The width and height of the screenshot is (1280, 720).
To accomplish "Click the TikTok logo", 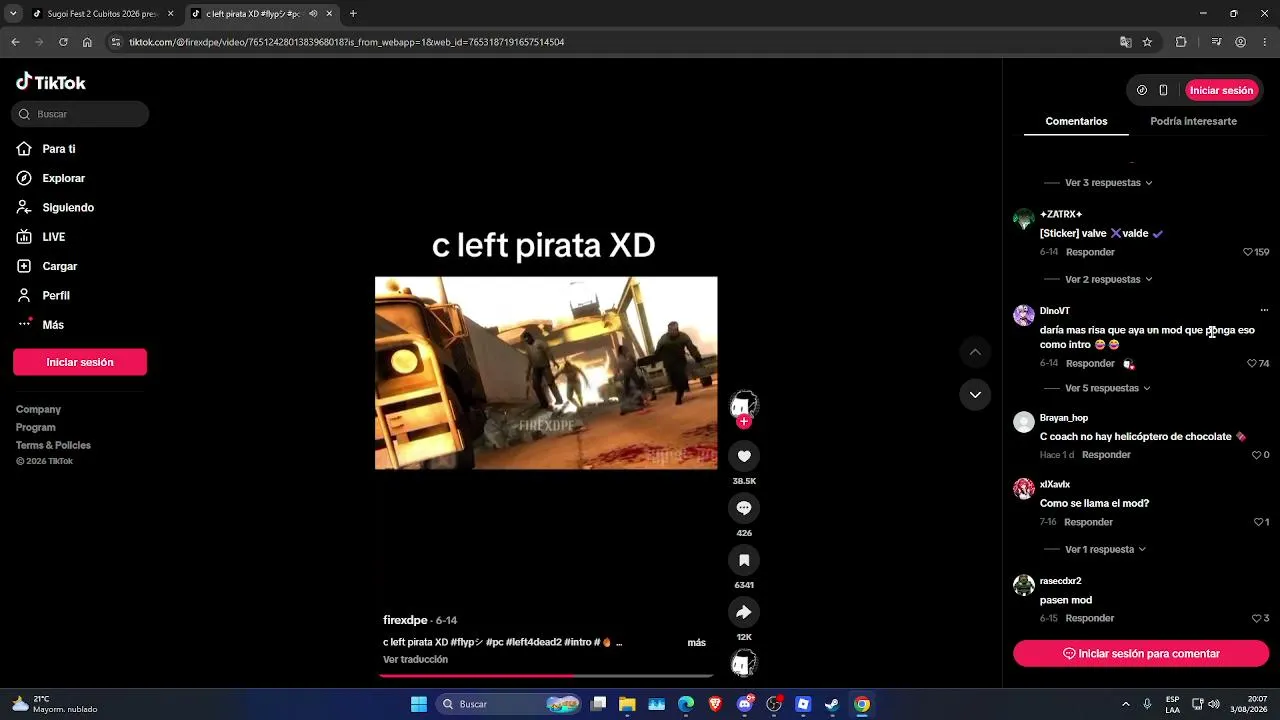I will click(x=51, y=83).
